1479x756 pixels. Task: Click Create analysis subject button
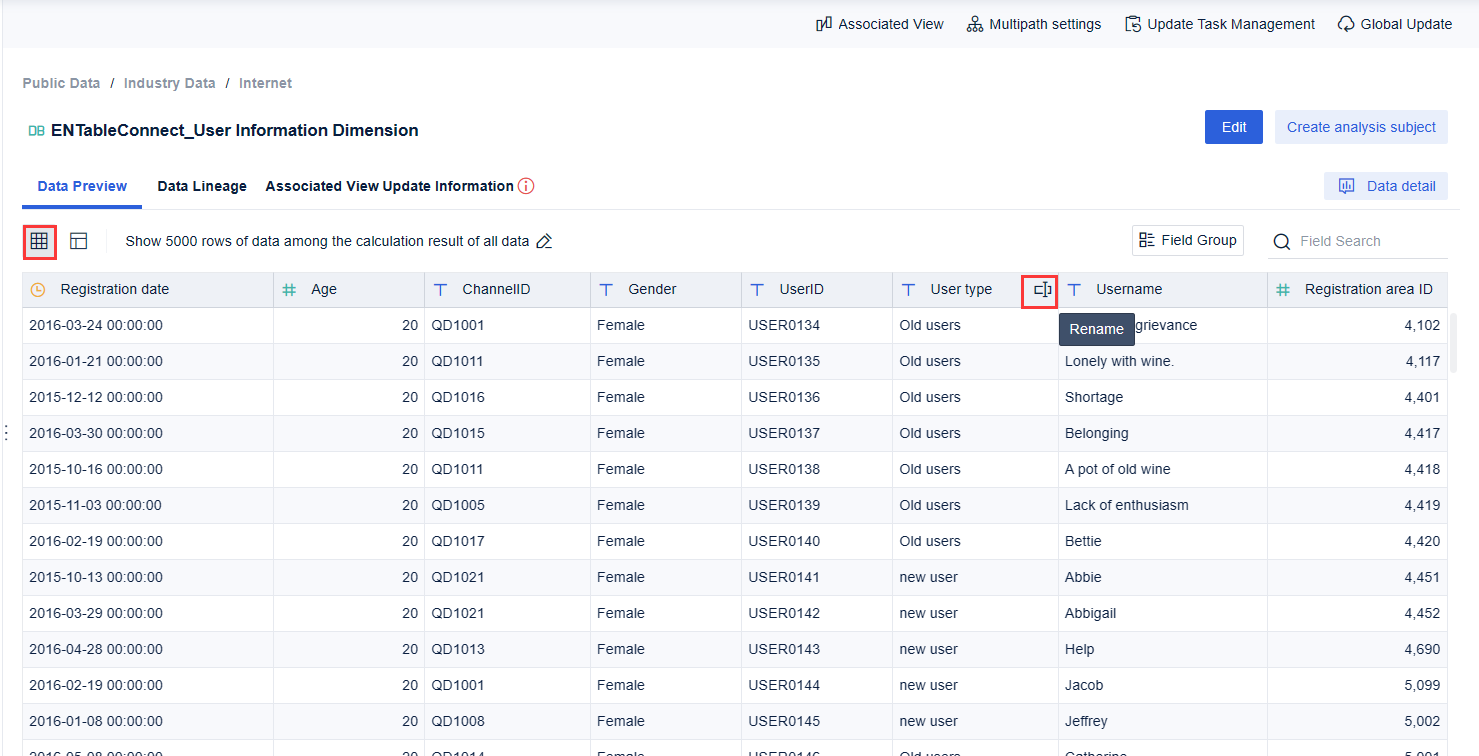[x=1361, y=127]
